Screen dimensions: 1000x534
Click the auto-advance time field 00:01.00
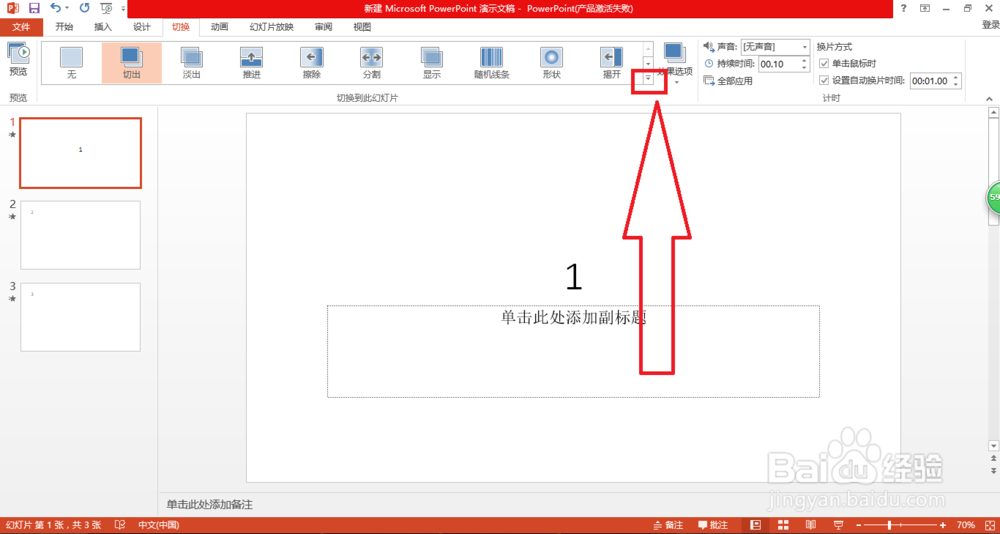pos(930,81)
